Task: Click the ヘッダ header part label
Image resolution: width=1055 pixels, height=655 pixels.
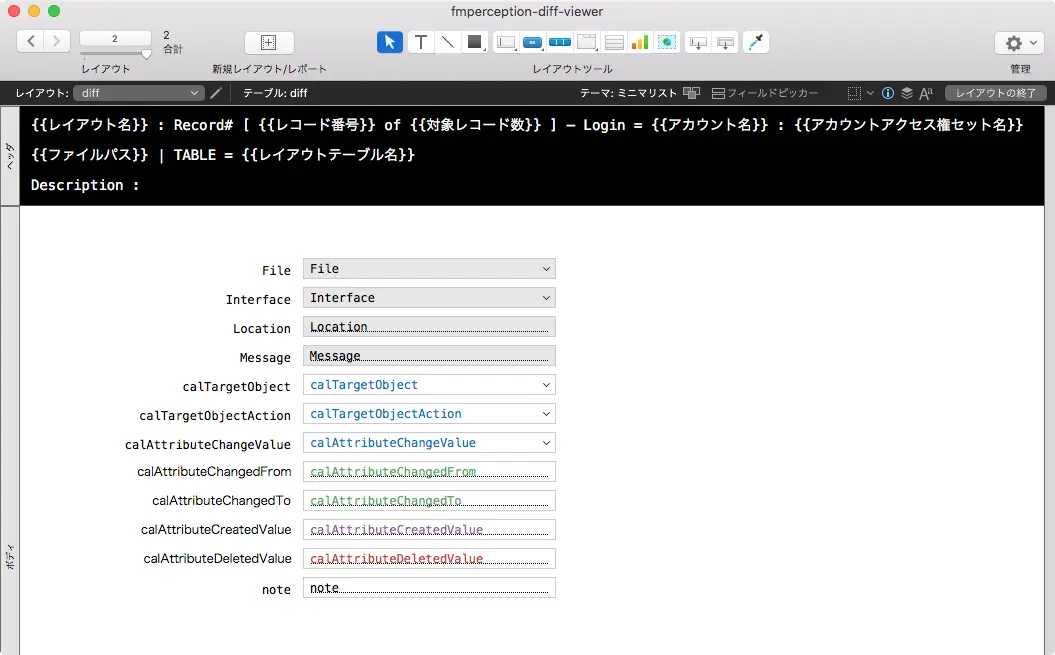Action: coord(10,156)
